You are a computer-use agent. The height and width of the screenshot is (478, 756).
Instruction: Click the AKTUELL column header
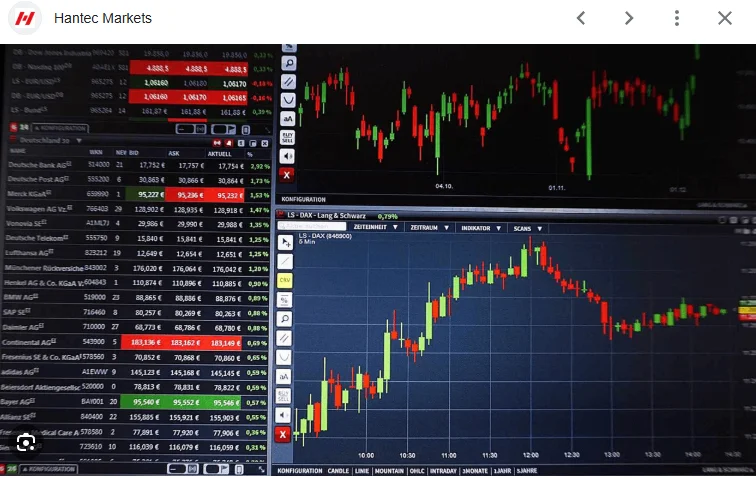(x=219, y=154)
